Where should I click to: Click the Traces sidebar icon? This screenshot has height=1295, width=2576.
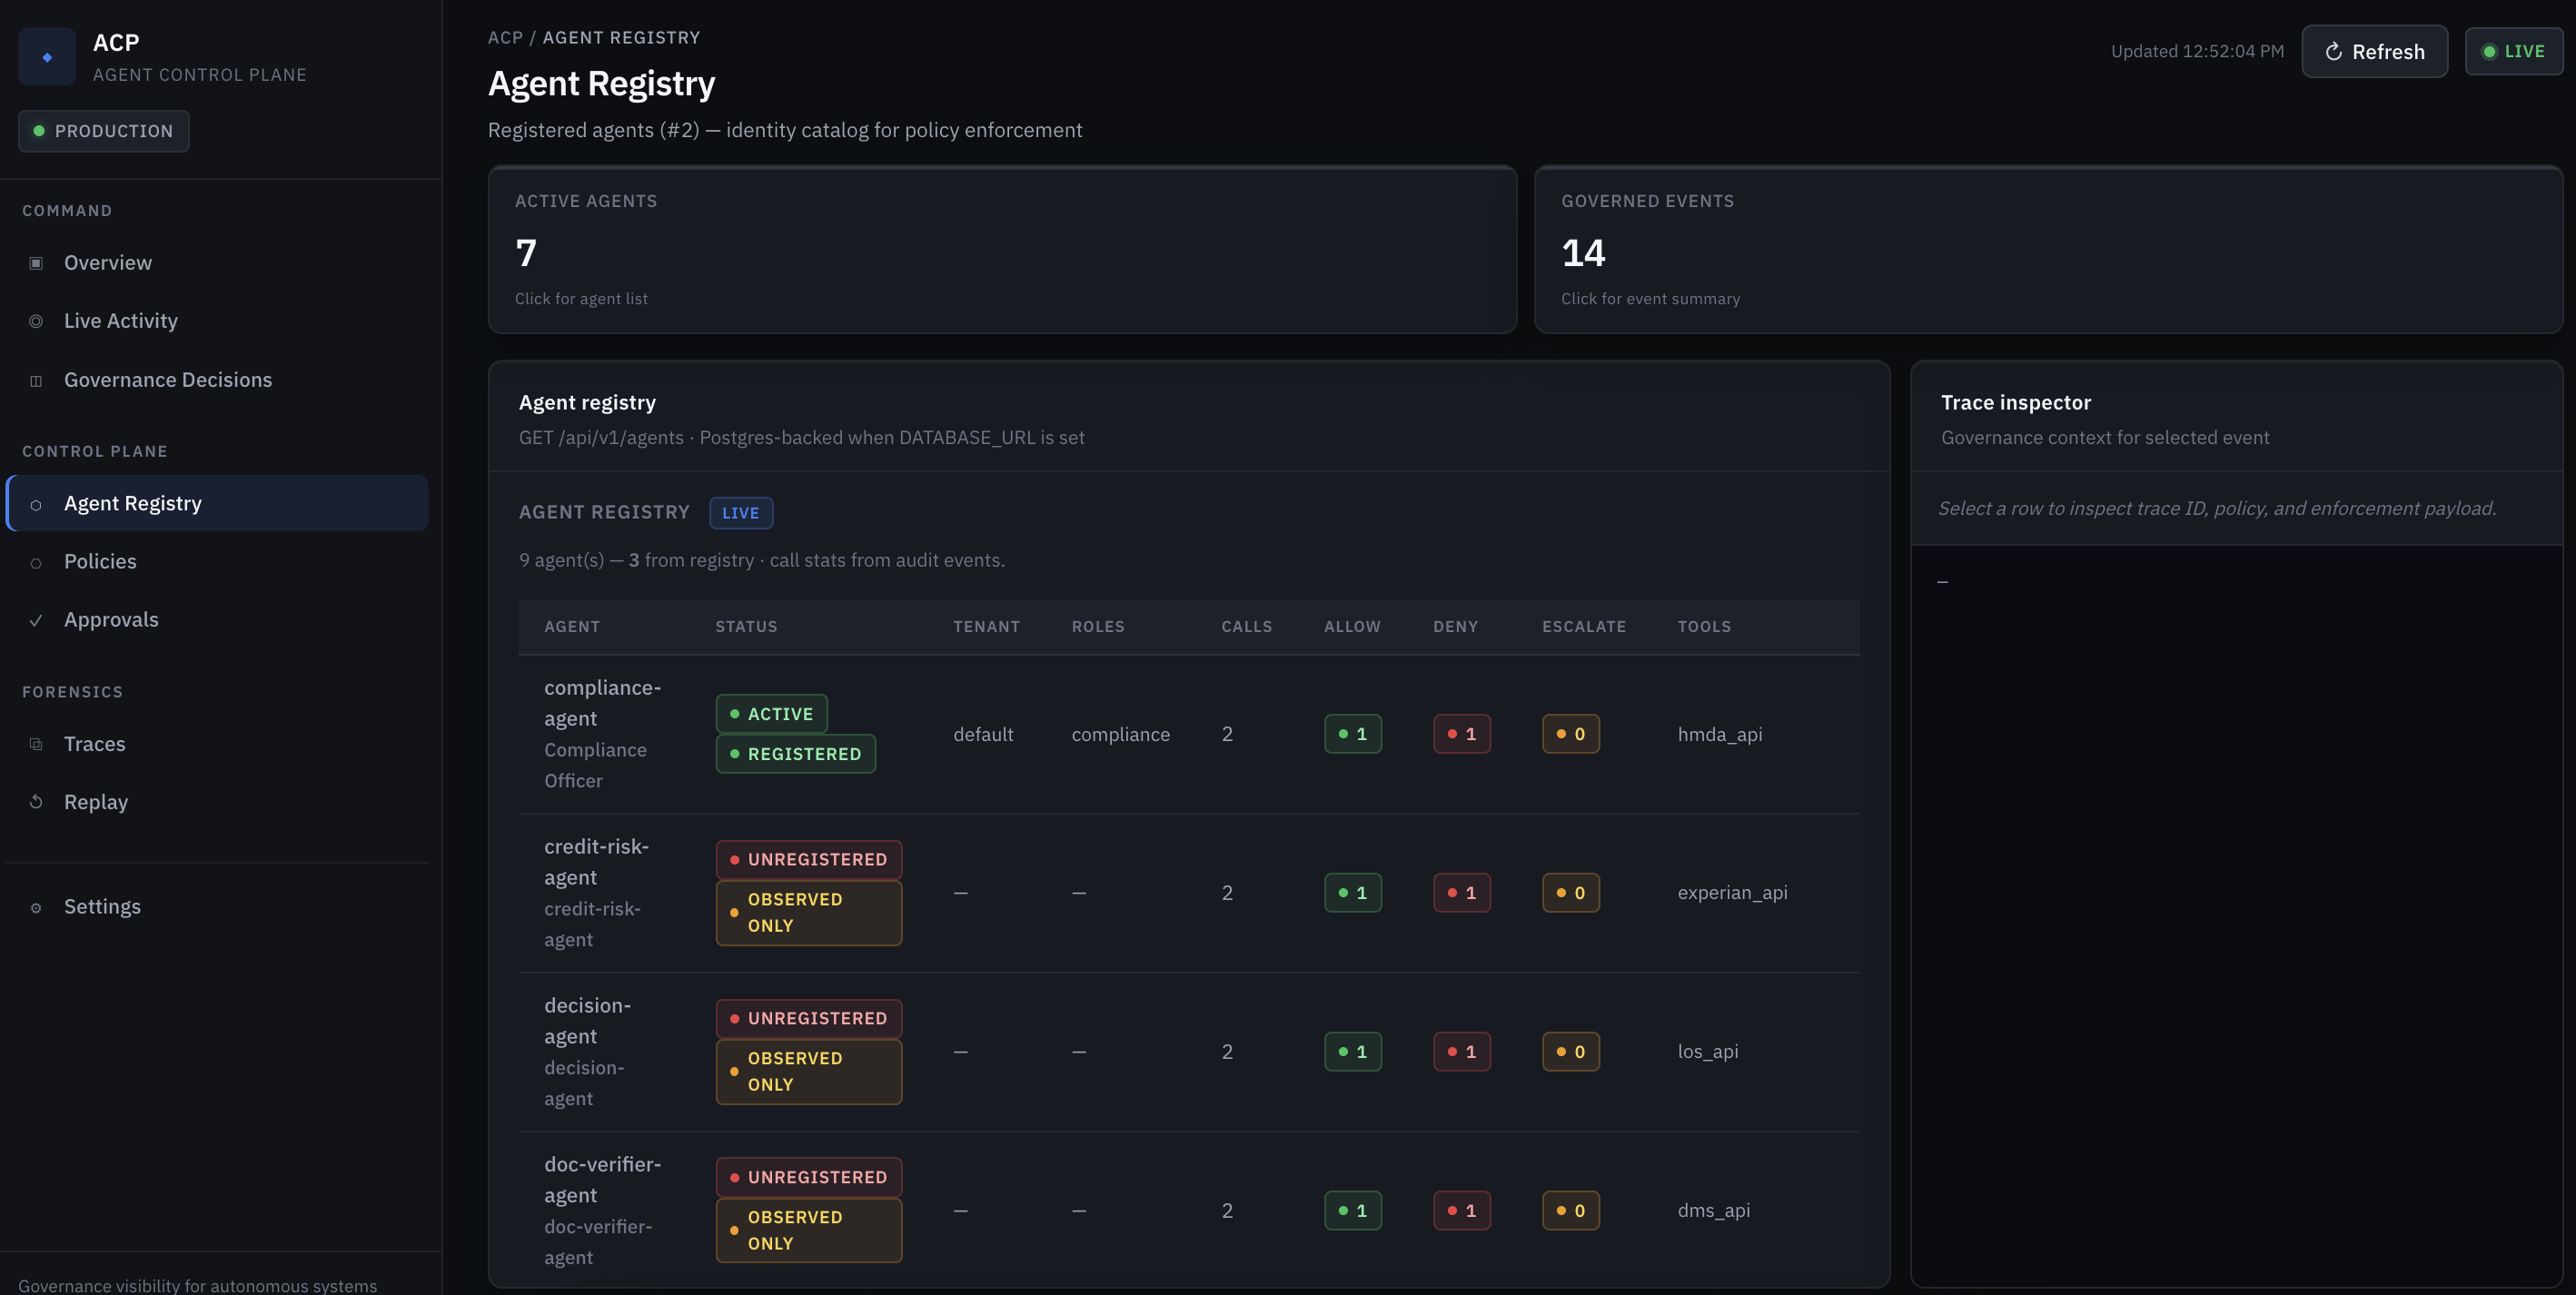point(36,744)
